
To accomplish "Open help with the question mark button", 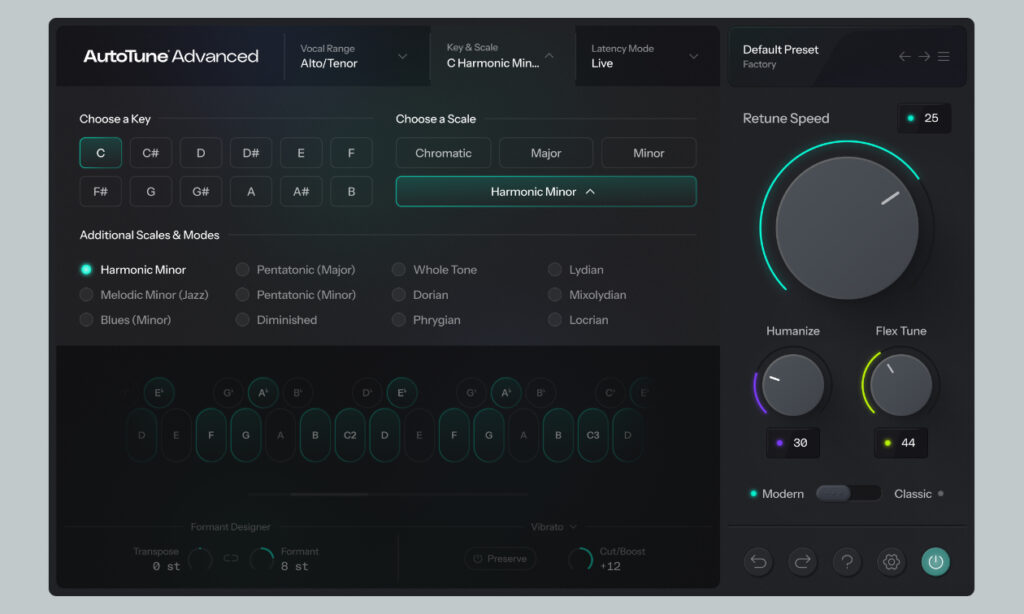I will pos(847,561).
